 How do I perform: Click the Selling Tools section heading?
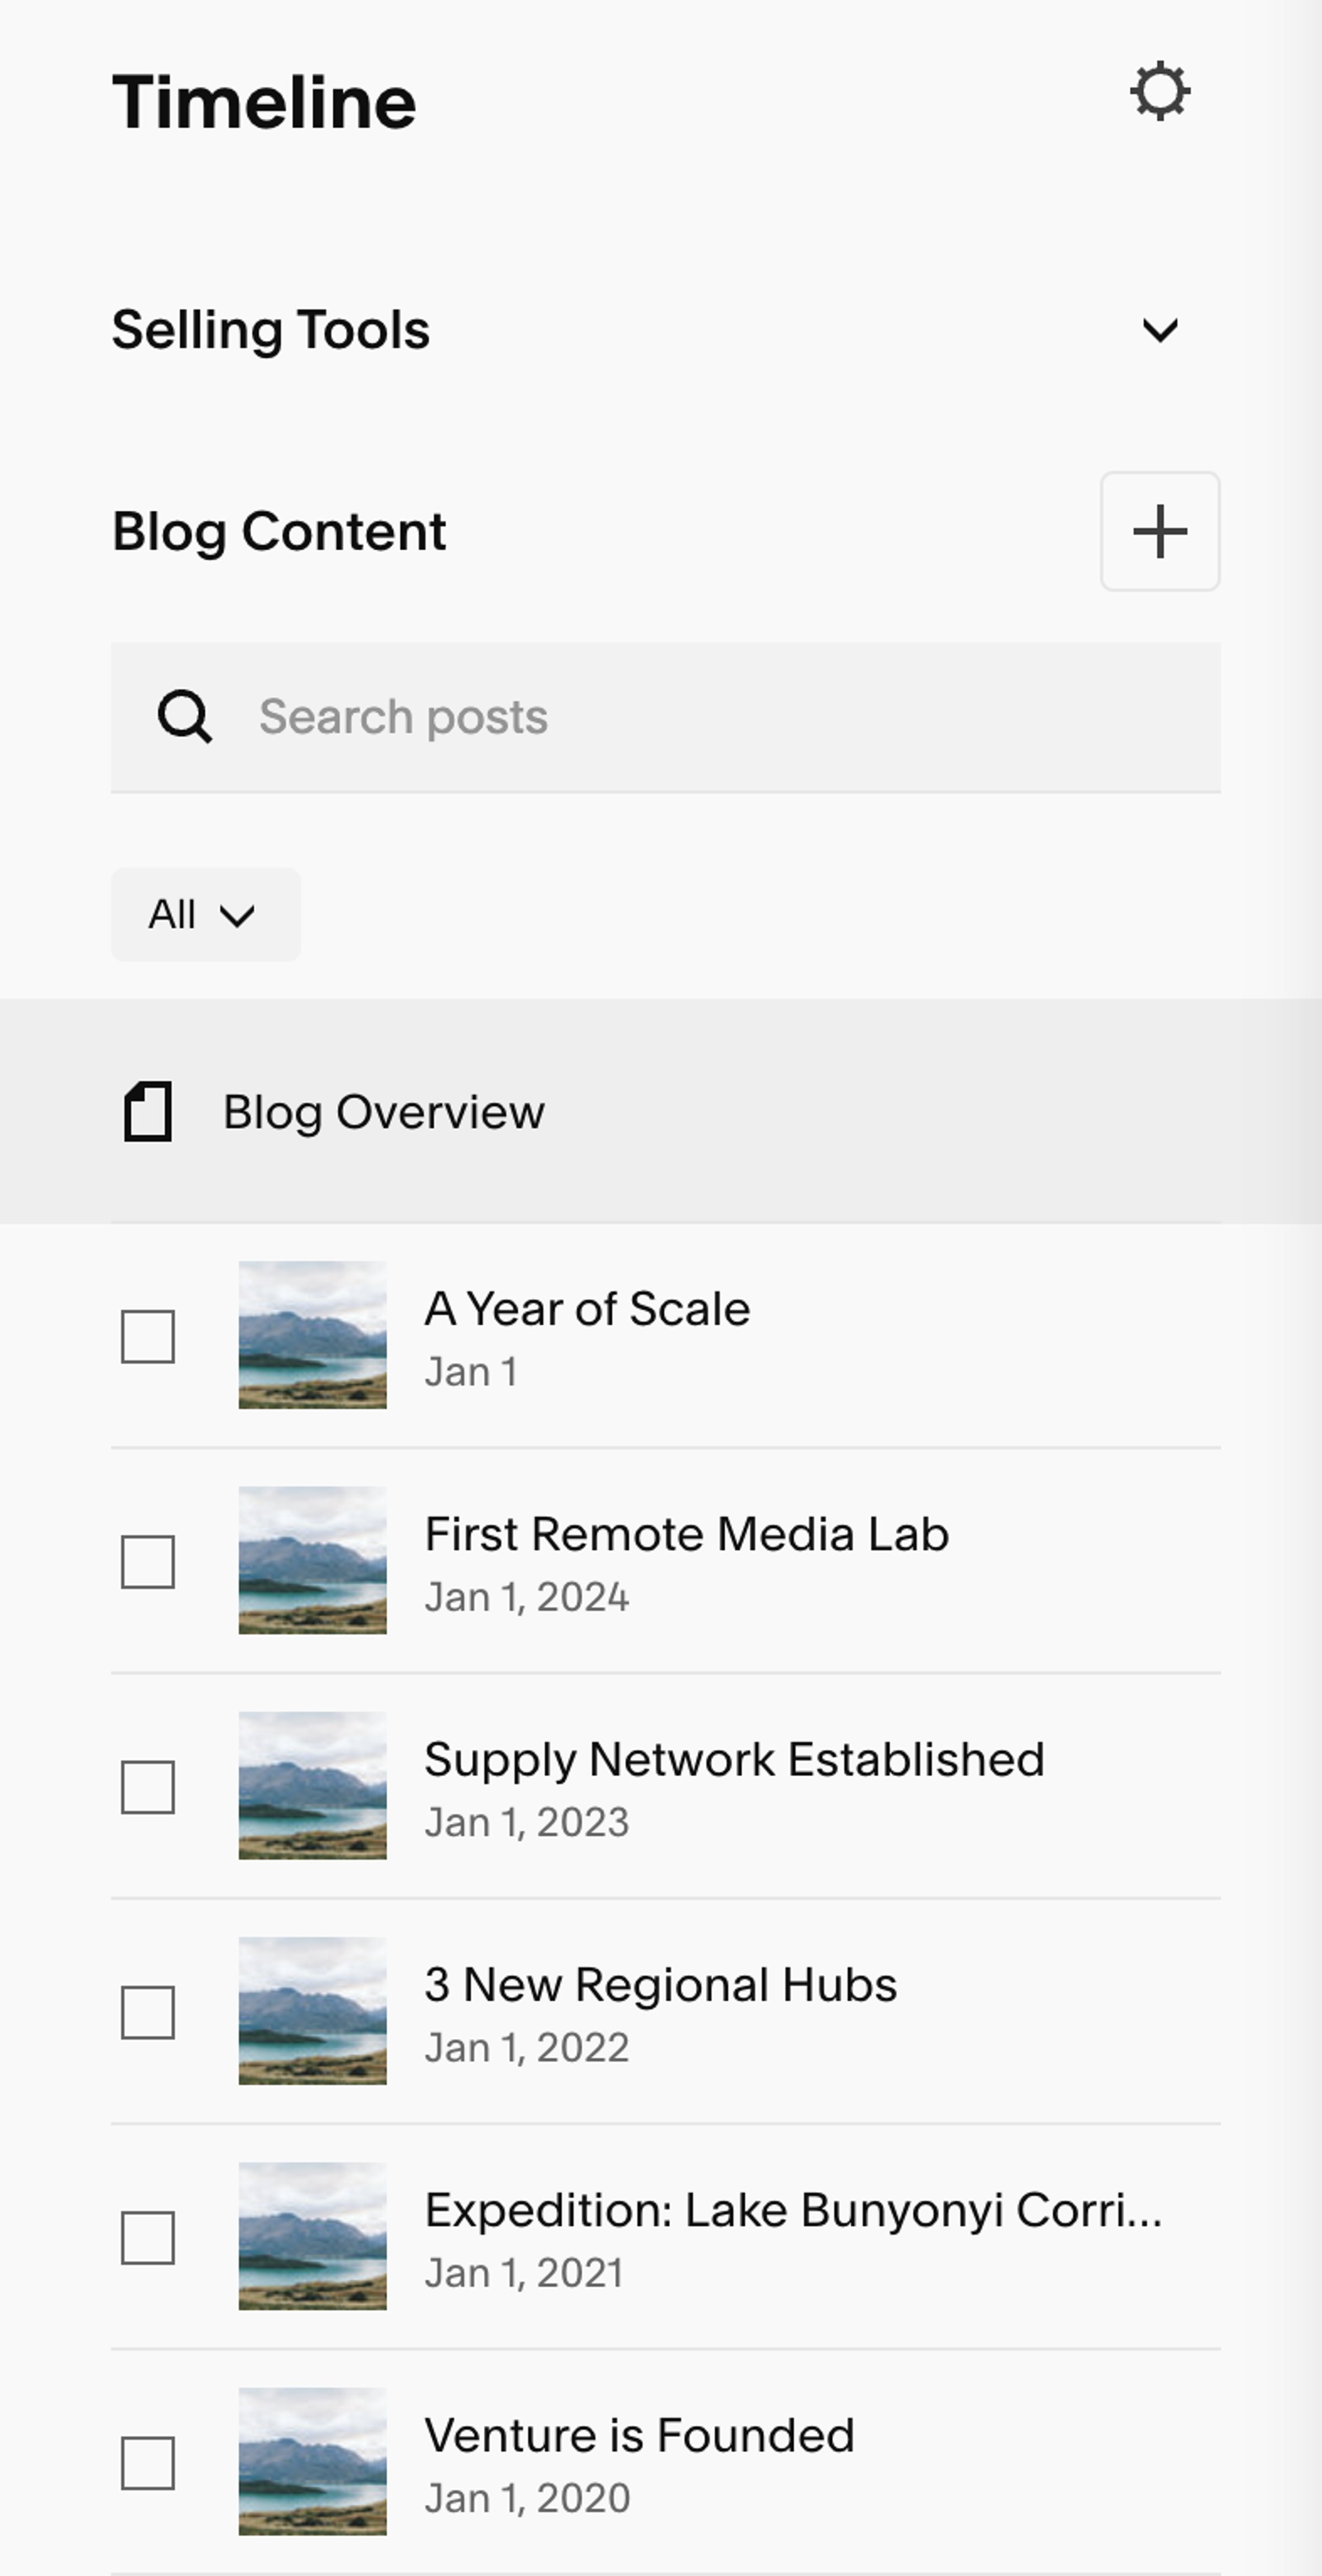coord(270,330)
